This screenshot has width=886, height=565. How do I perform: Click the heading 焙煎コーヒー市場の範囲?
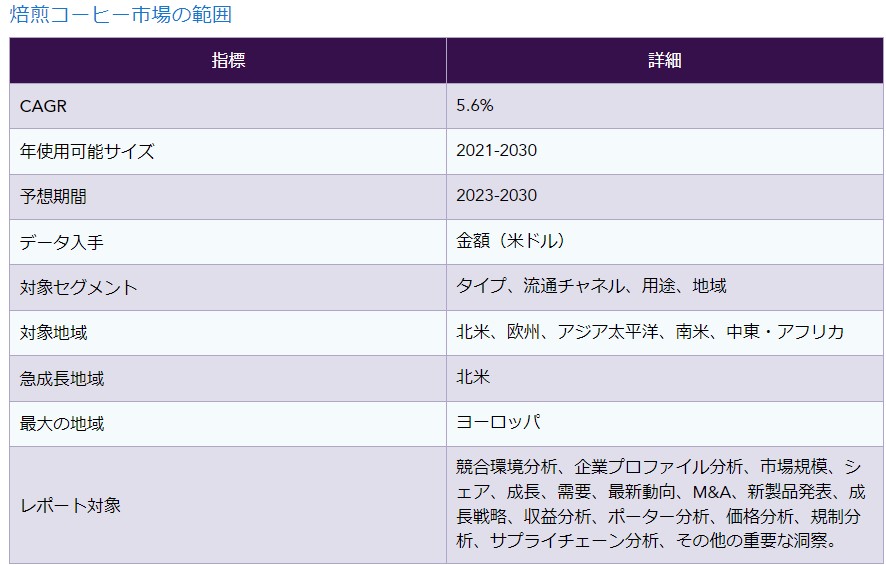(x=121, y=14)
